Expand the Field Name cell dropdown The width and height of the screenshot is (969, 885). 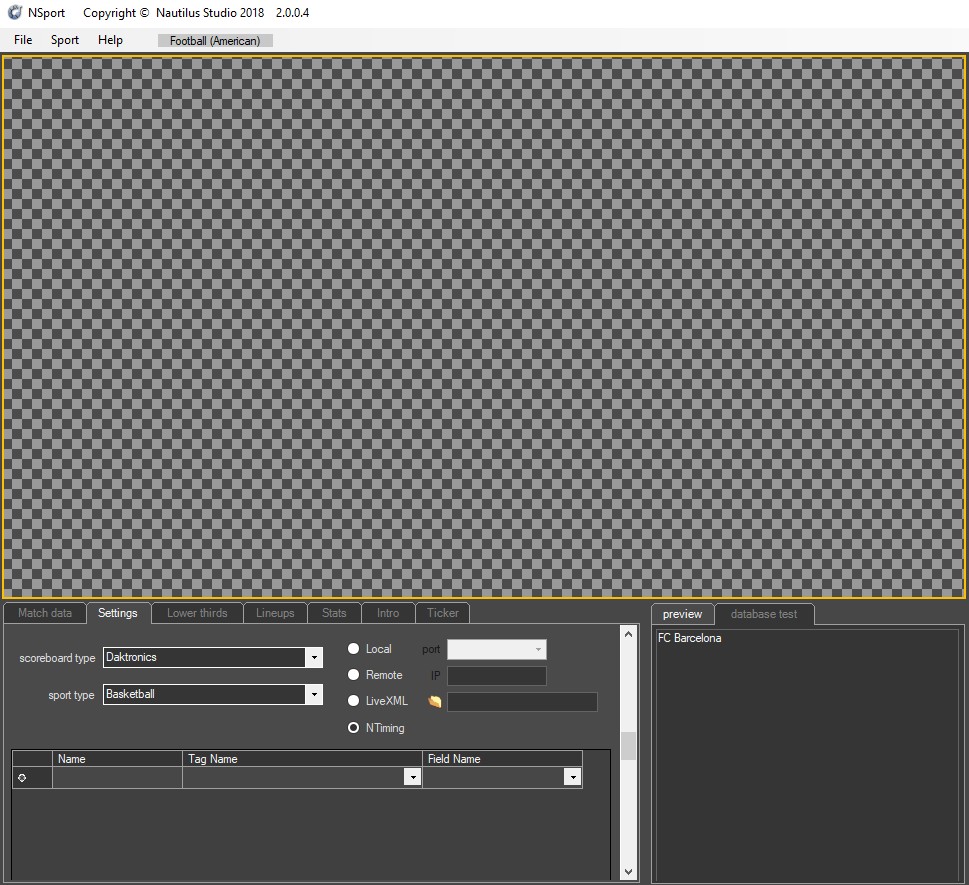click(572, 778)
